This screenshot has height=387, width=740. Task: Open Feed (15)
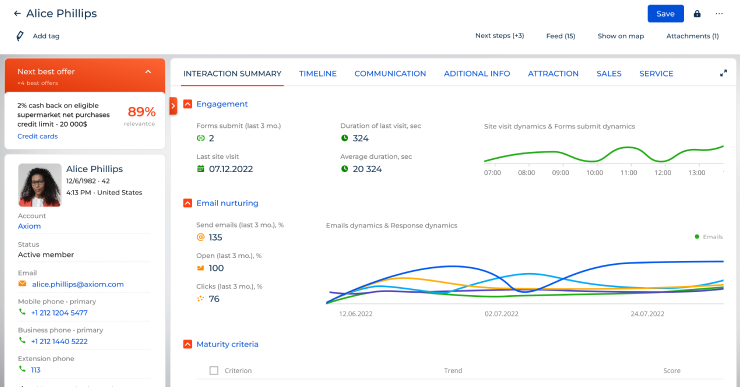pos(561,36)
